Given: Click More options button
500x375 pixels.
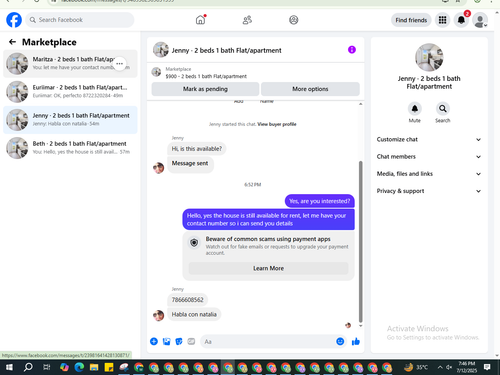Looking at the screenshot, I should (310, 89).
